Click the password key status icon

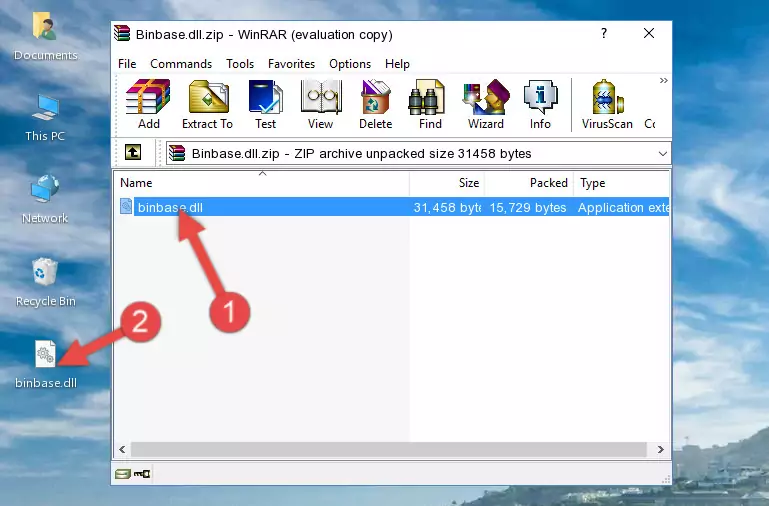tap(142, 473)
